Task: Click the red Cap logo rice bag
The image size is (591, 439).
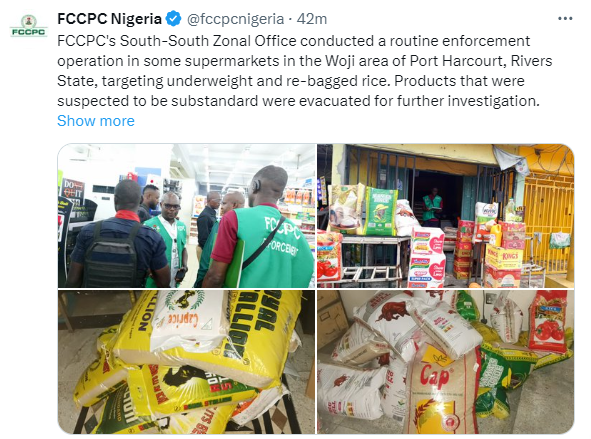Action: click(x=442, y=391)
